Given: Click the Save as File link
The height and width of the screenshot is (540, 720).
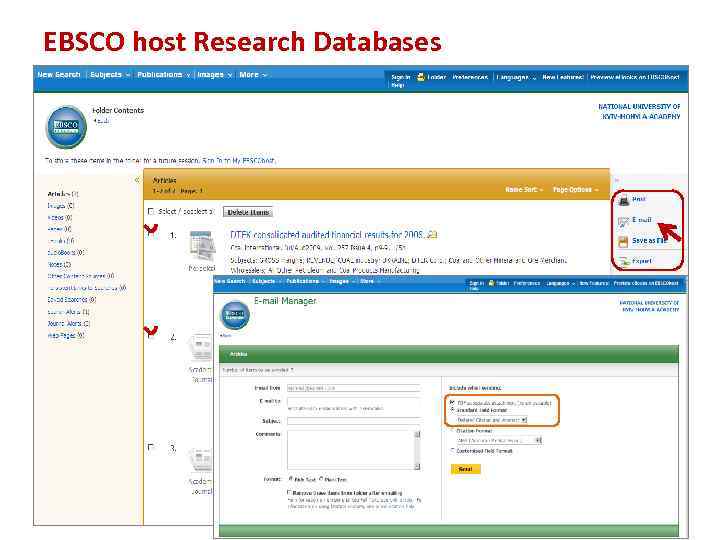Looking at the screenshot, I should pyautogui.click(x=649, y=241).
